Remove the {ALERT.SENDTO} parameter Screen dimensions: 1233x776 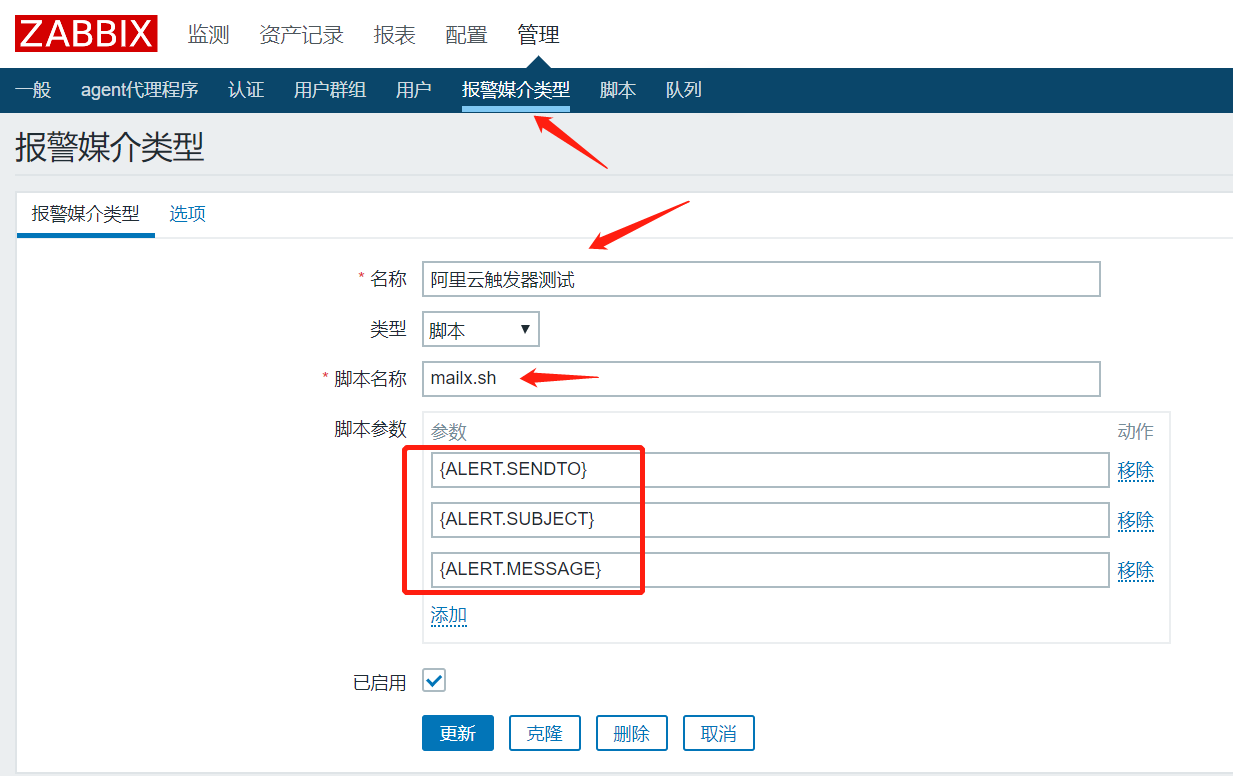point(1136,470)
